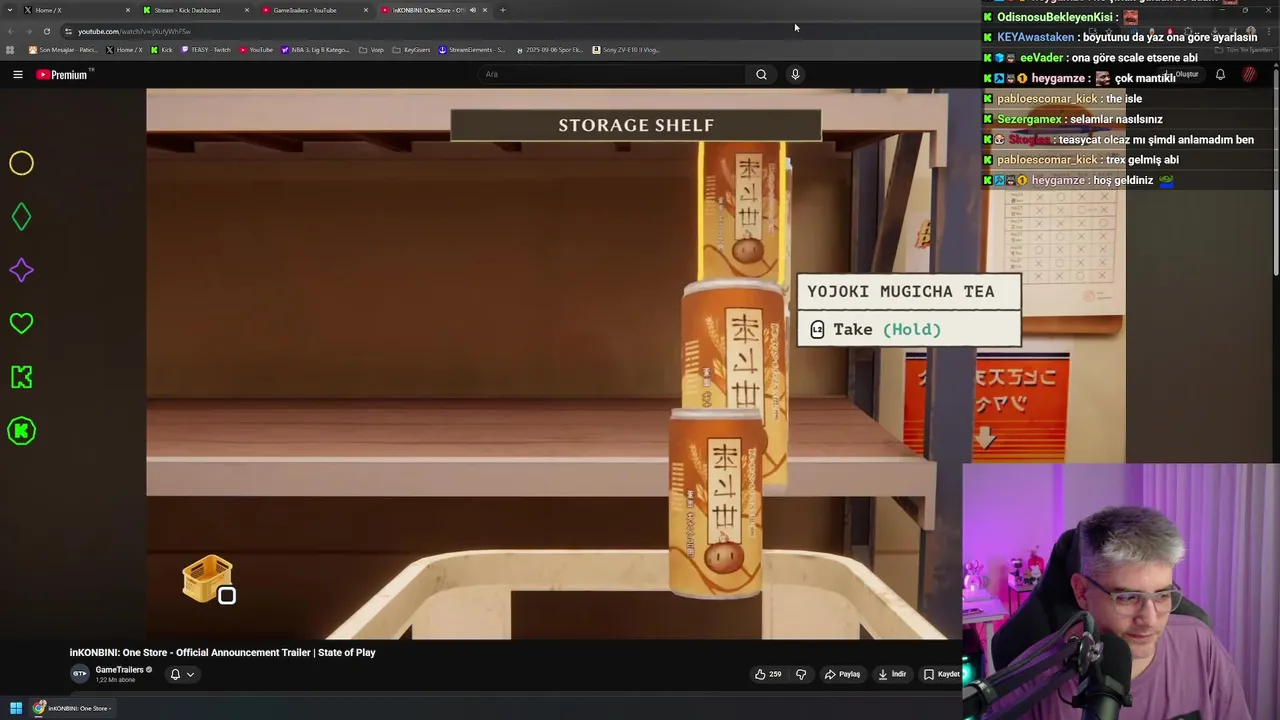Click OdisnosuBekleyenKisi username in chat

pos(1054,17)
